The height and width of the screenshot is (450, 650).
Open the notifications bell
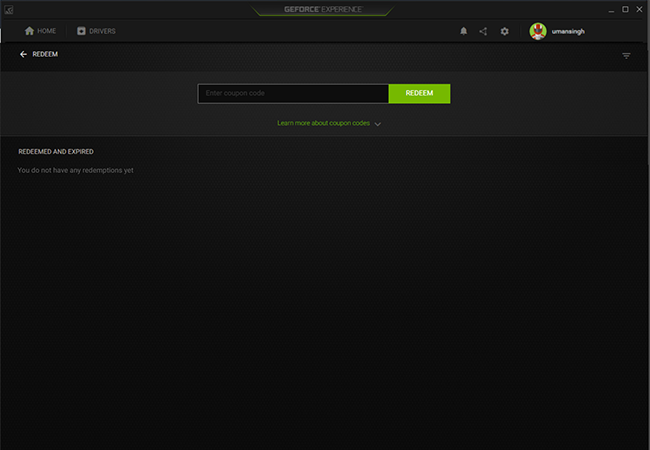pyautogui.click(x=463, y=31)
